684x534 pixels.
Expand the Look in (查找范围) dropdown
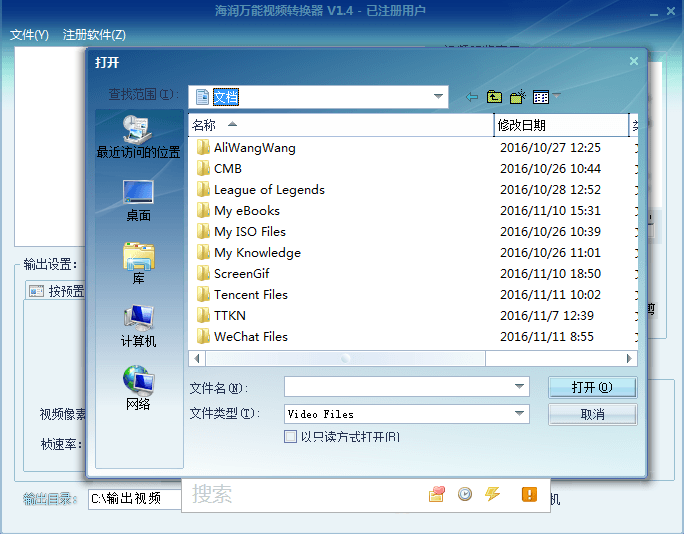(438, 97)
